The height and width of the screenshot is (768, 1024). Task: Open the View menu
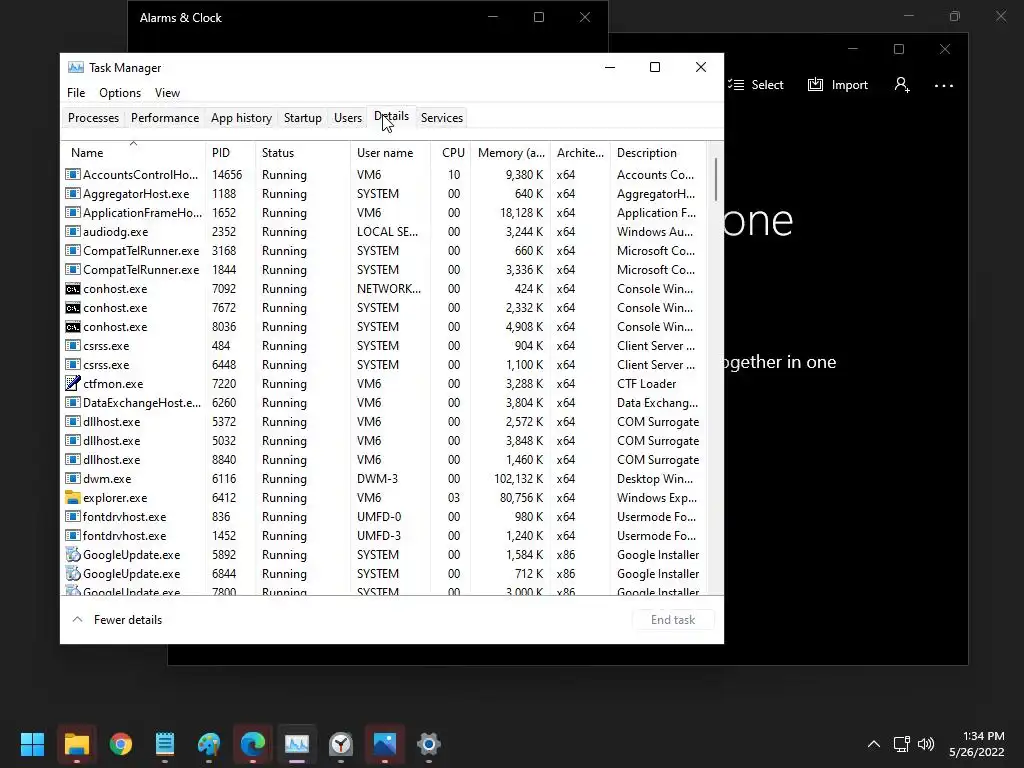pyautogui.click(x=167, y=93)
